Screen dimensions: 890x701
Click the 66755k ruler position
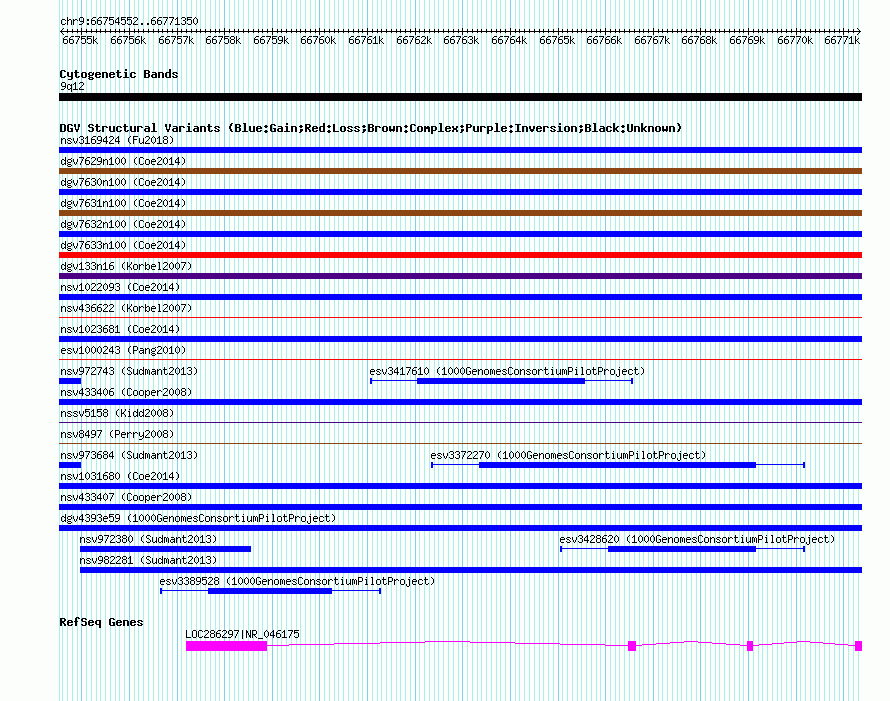(80, 40)
